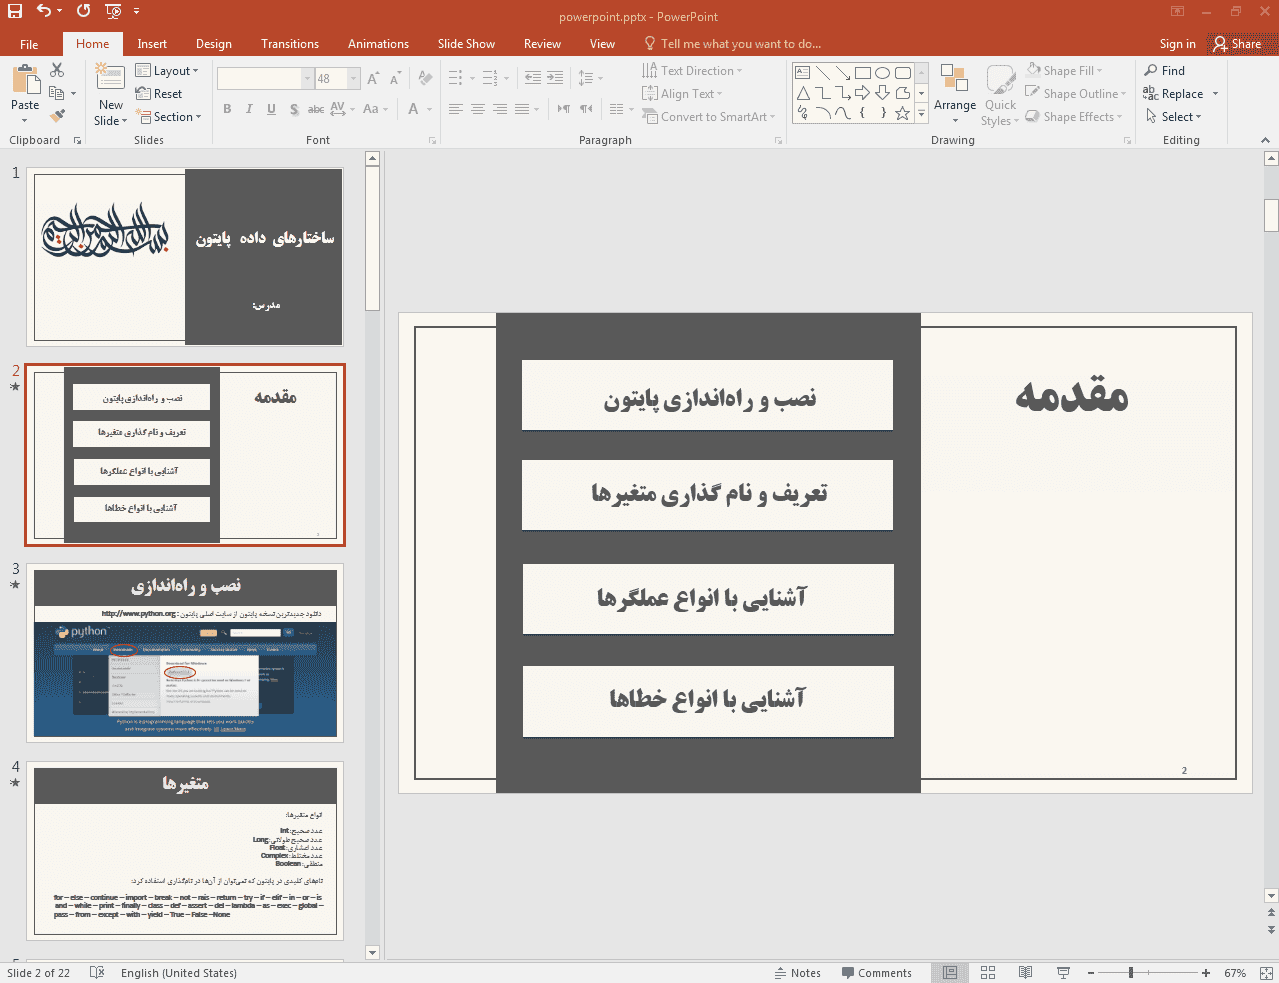Screen dimensions: 1279x983
Task: Justify the paragraph text
Action: 522,109
